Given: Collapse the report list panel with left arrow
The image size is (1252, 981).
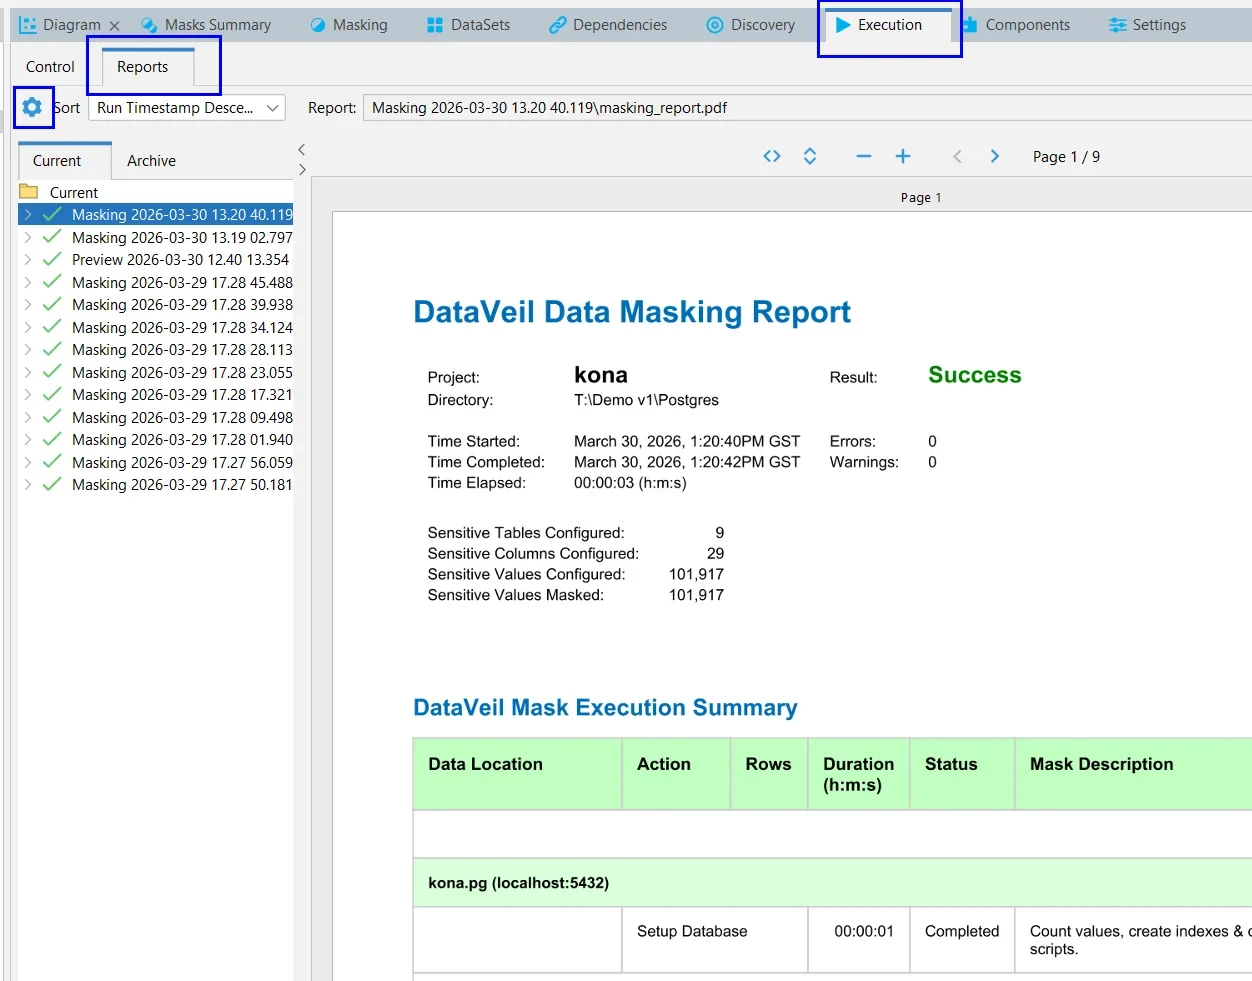Looking at the screenshot, I should [x=301, y=149].
